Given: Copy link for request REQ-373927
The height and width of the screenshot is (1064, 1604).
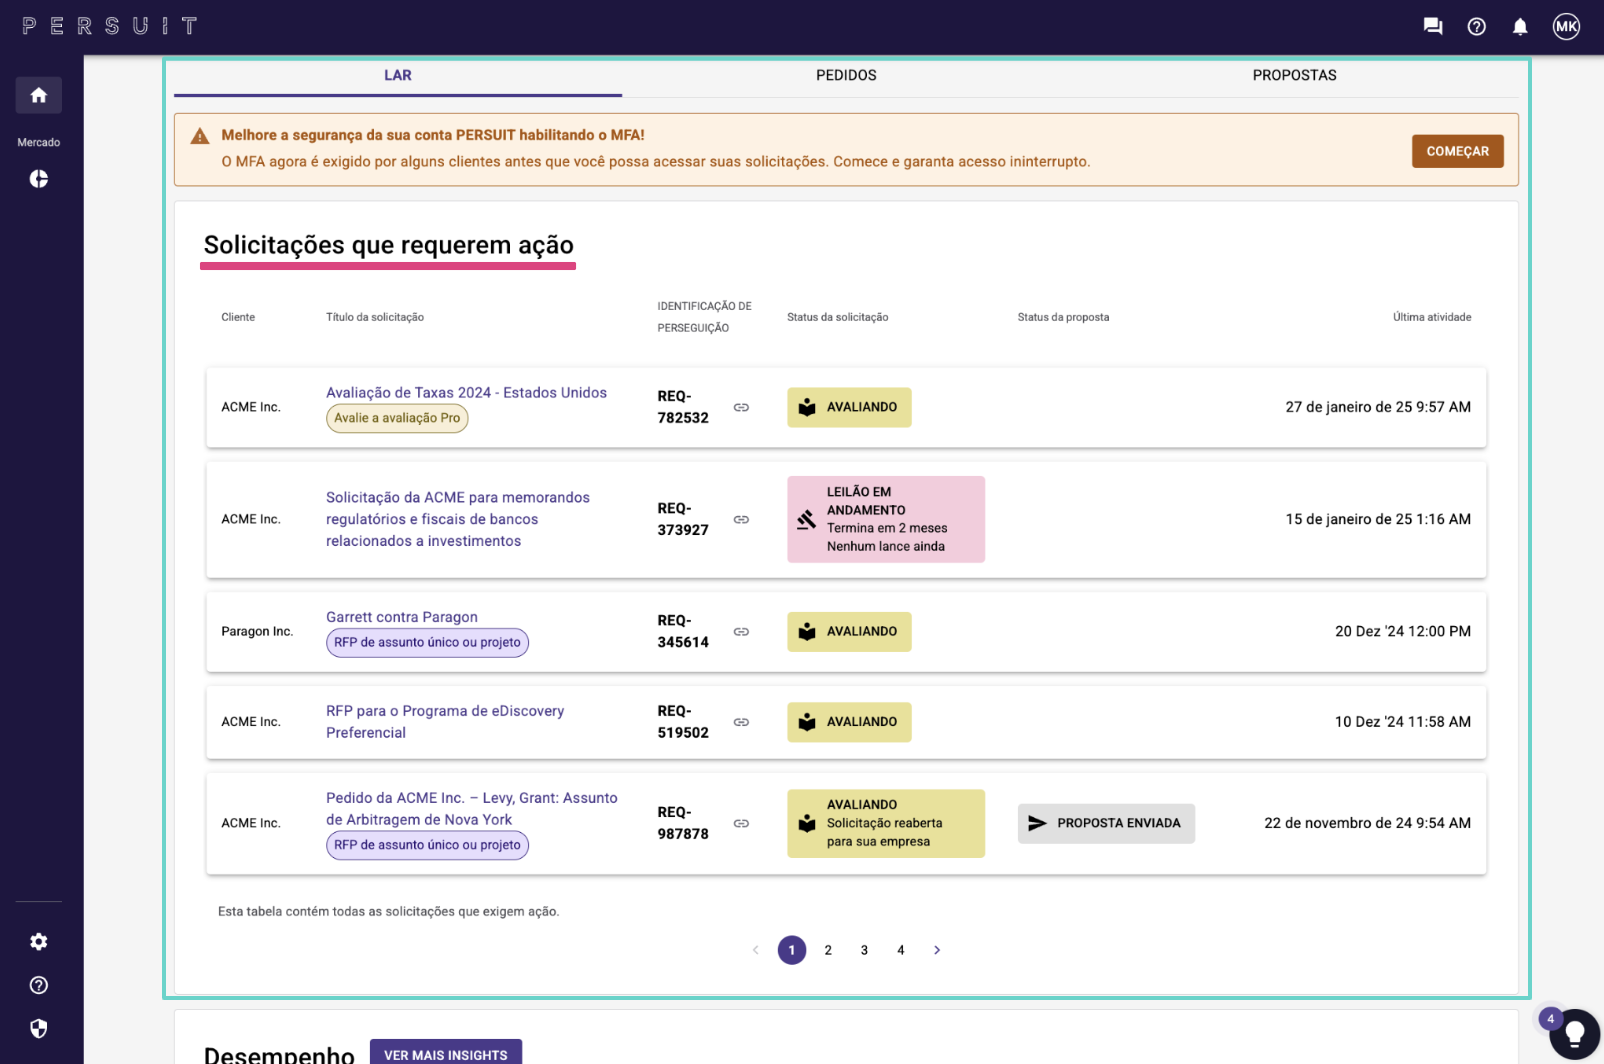Looking at the screenshot, I should [741, 519].
